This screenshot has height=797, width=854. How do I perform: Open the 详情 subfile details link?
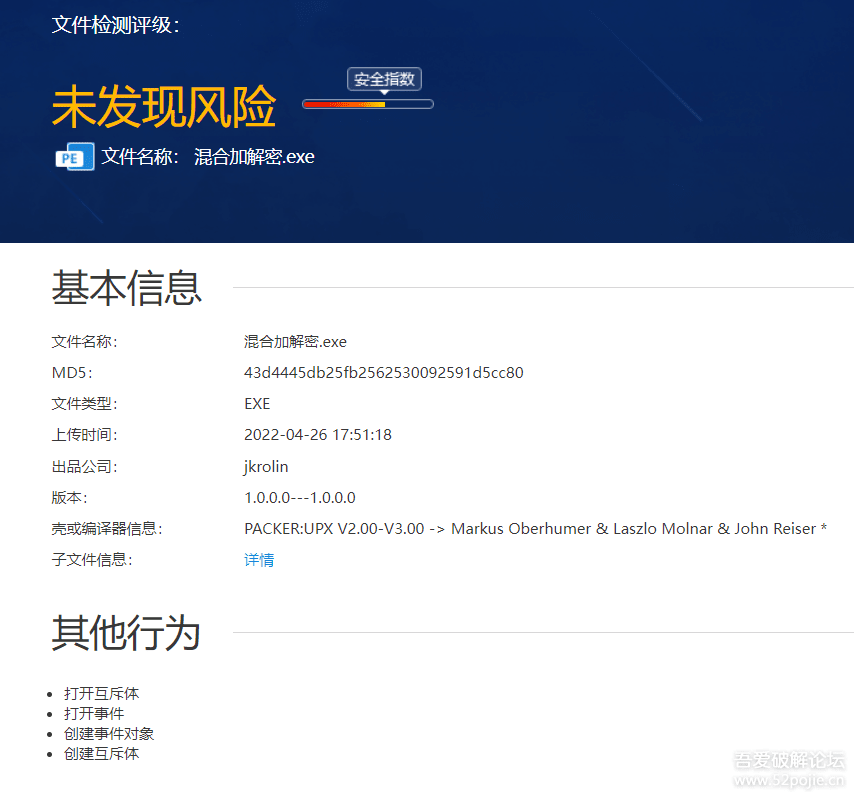tap(259, 559)
